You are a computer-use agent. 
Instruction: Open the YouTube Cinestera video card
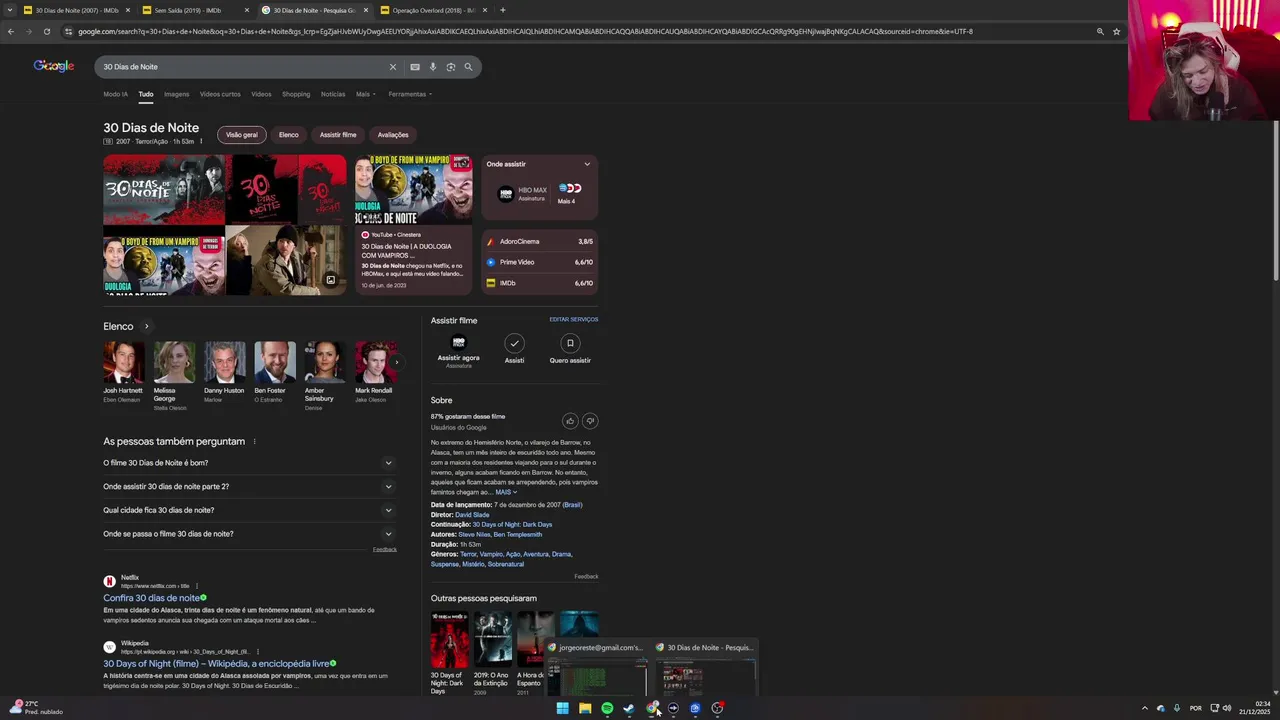413,225
